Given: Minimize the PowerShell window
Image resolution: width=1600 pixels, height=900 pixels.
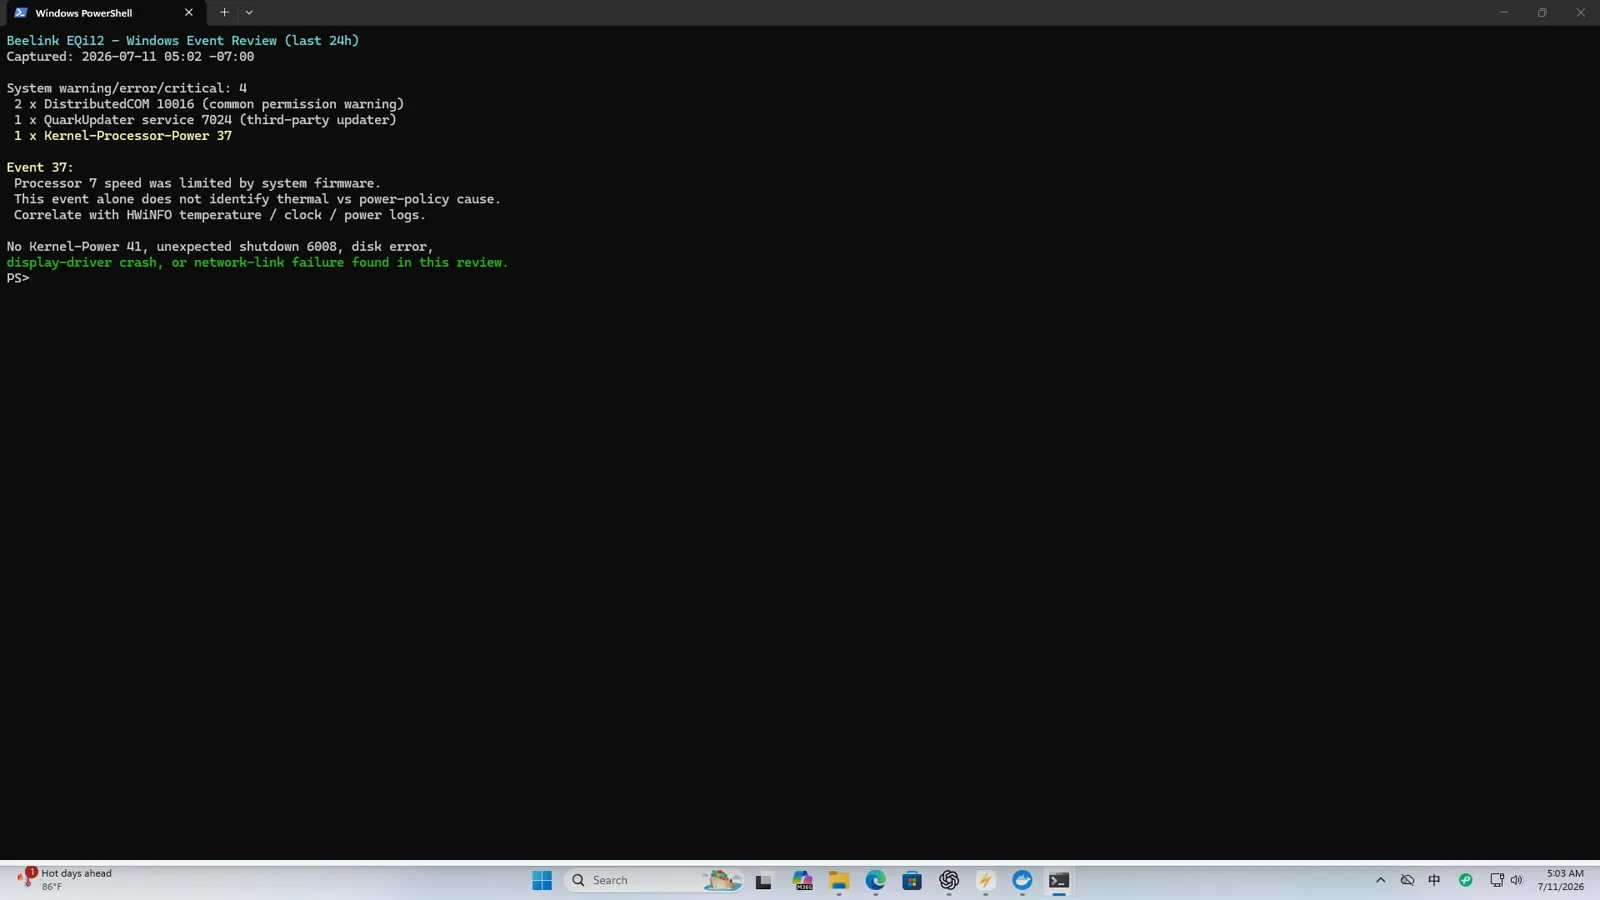Looking at the screenshot, I should click(x=1503, y=13).
